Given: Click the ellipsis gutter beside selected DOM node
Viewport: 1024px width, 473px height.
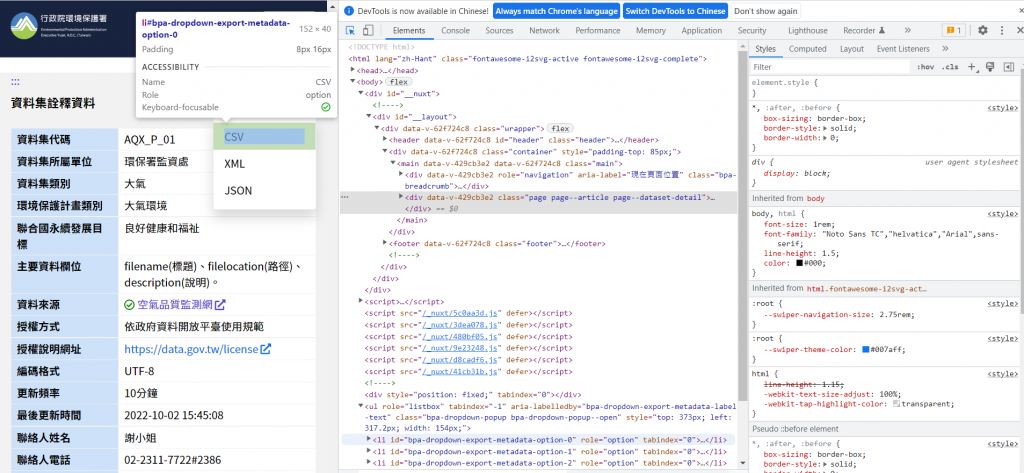Looking at the screenshot, I should click(x=345, y=197).
